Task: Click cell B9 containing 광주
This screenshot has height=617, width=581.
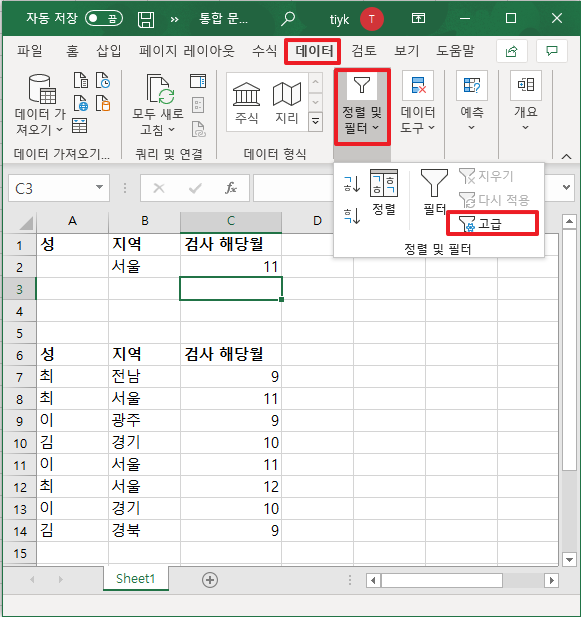Action: click(x=144, y=421)
